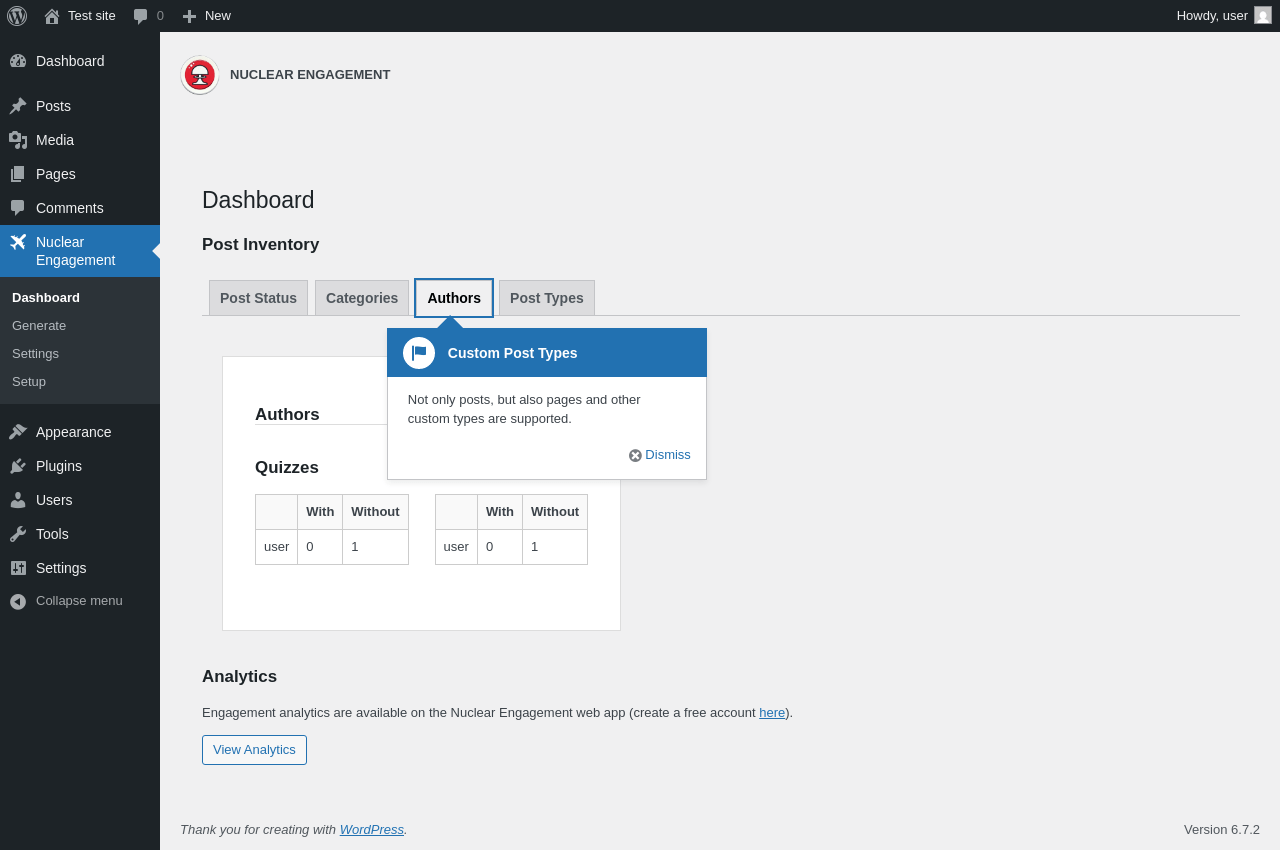Click the Version 6.7.2 footer text
The height and width of the screenshot is (850, 1280).
click(1222, 830)
